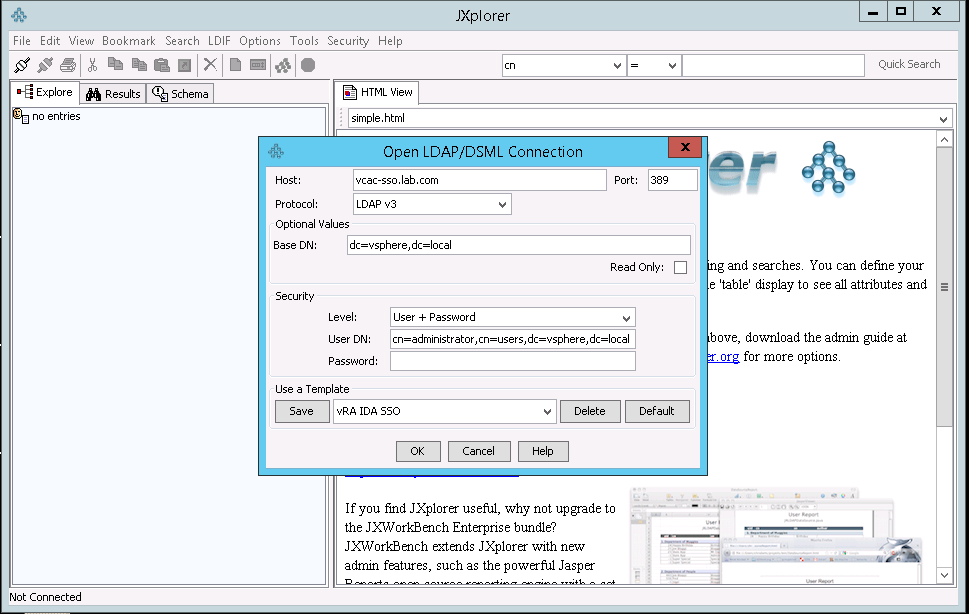Click the dialog's tree logo icon
Image resolution: width=969 pixels, height=614 pixels.
(x=276, y=151)
